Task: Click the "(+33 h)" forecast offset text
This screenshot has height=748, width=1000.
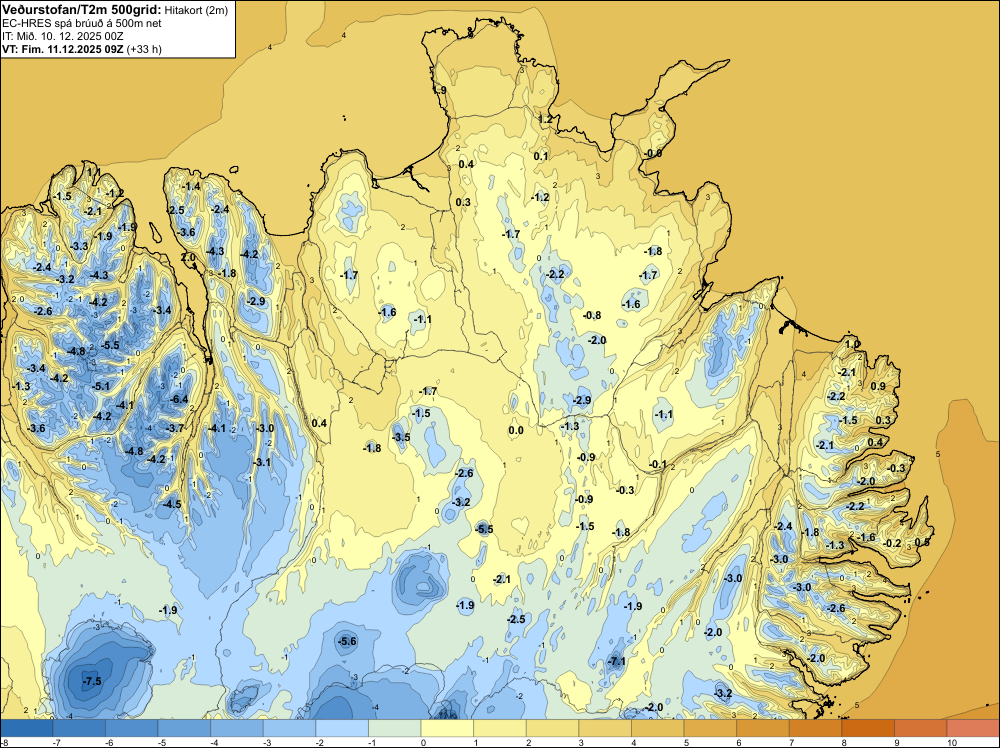Action: [x=144, y=49]
